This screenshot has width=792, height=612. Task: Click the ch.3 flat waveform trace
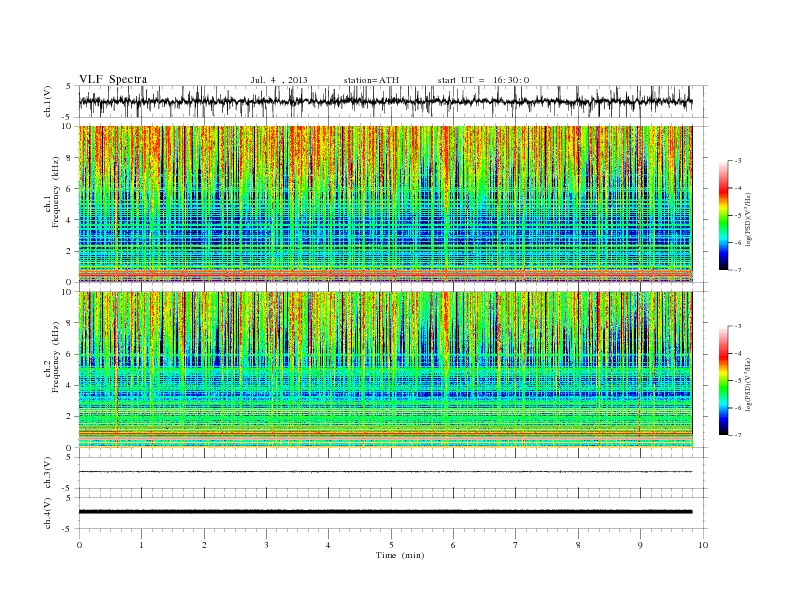coord(385,472)
